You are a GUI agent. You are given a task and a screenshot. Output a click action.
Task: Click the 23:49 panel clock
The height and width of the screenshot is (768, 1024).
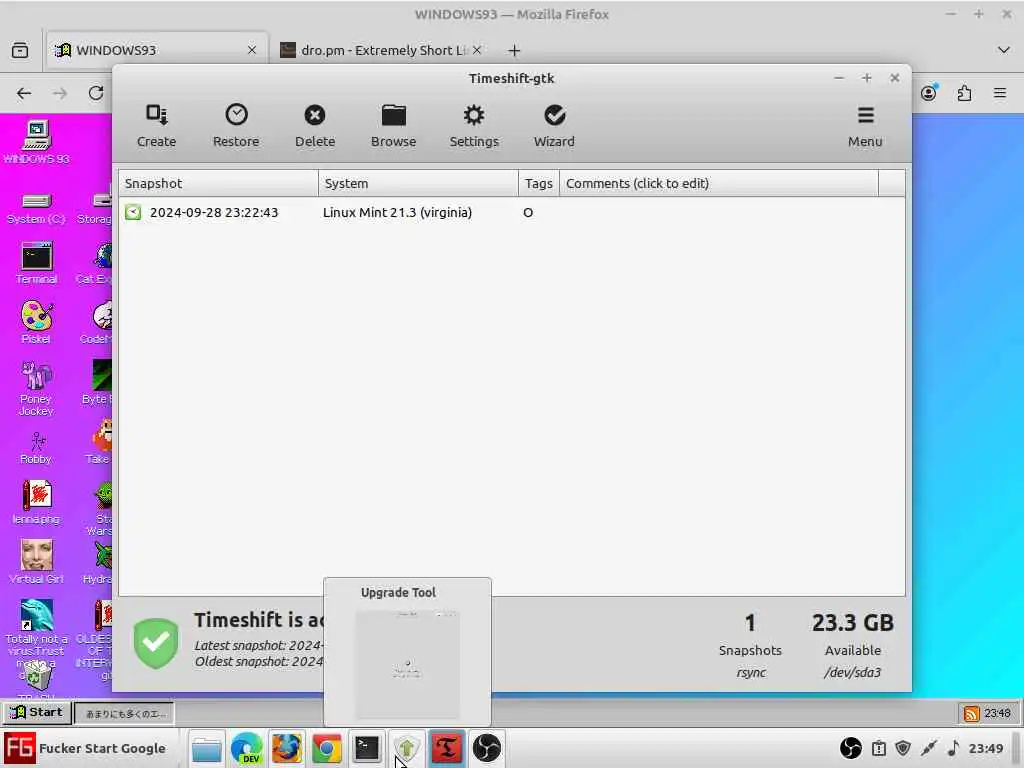[986, 748]
